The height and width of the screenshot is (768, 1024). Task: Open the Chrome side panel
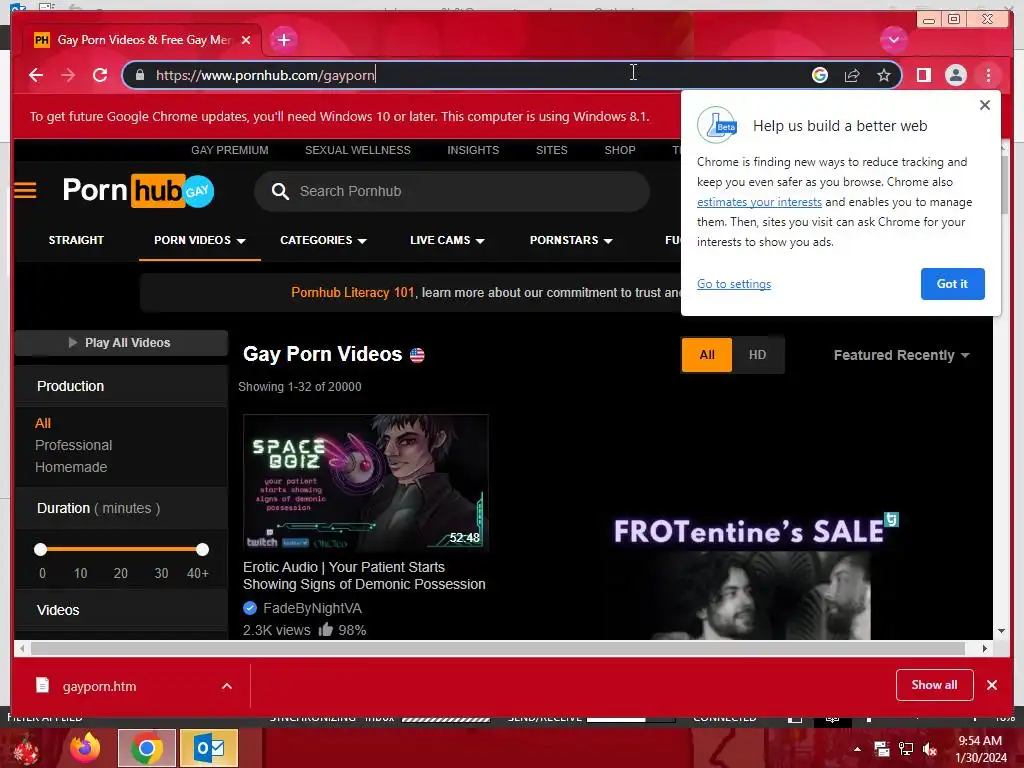pos(923,75)
